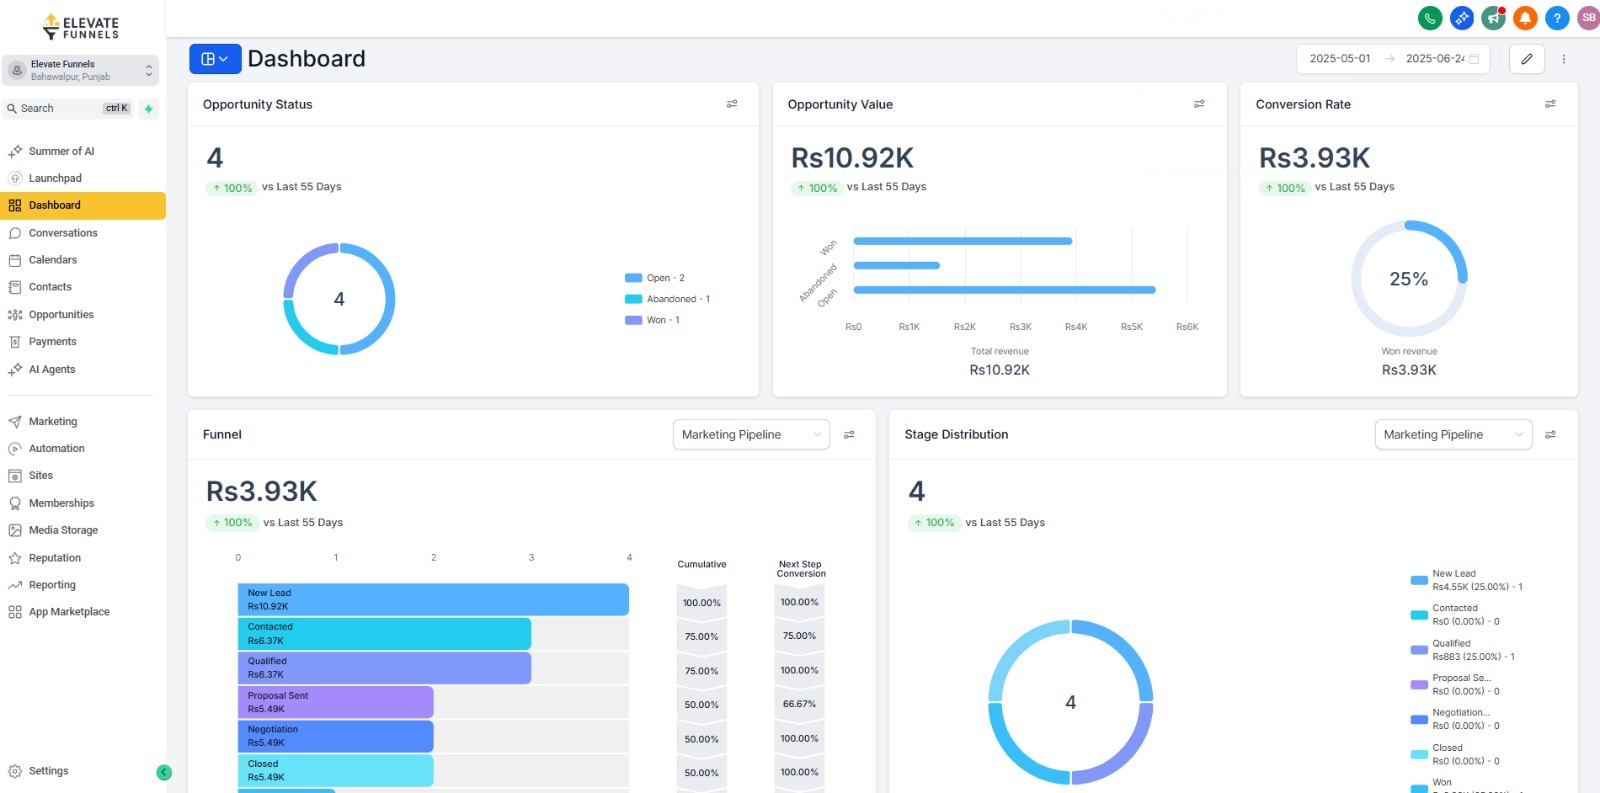Open Opportunity Status widget filter settings
The image size is (1600, 793).
pyautogui.click(x=732, y=104)
